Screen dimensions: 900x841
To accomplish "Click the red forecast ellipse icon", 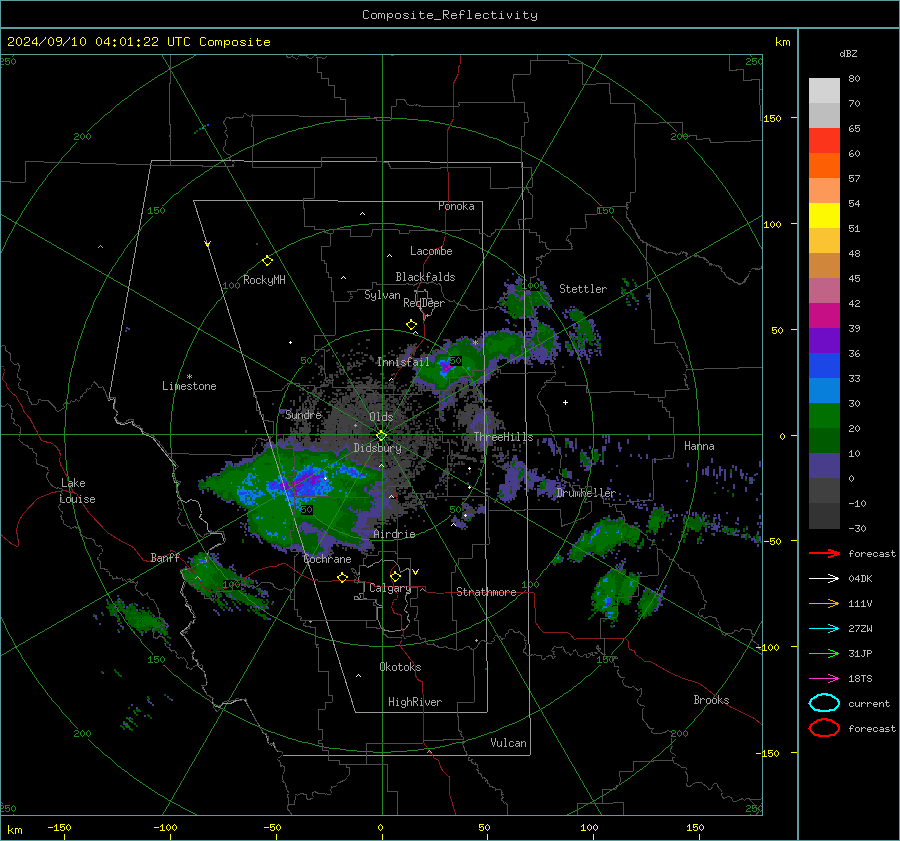I will click(x=824, y=728).
